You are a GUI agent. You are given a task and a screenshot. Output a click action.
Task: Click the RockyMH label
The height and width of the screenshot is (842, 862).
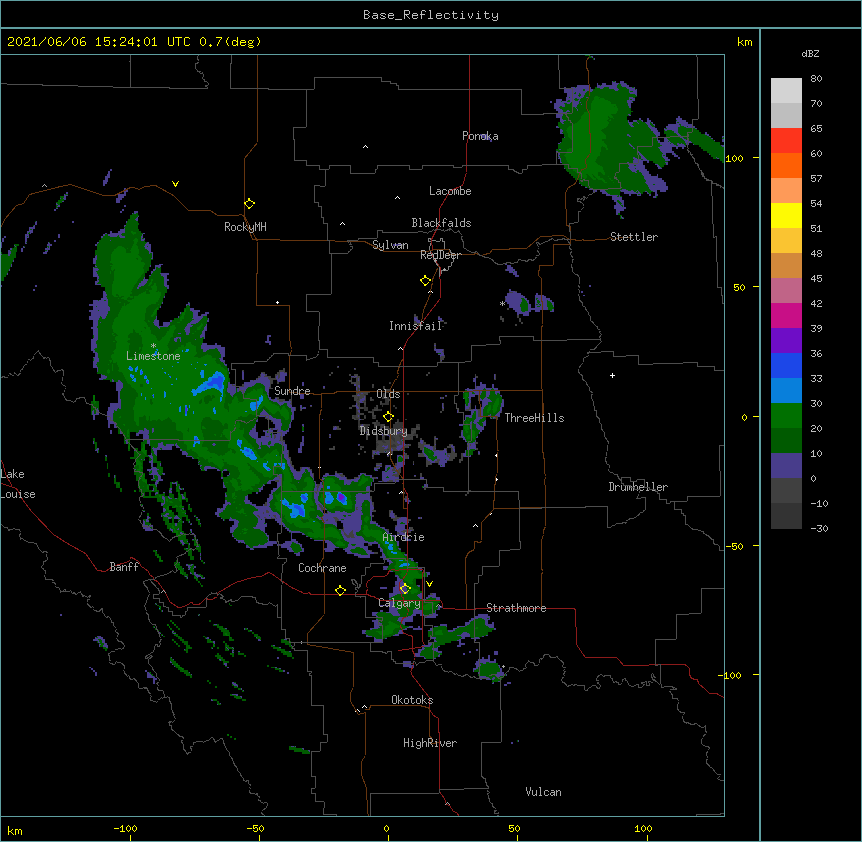pyautogui.click(x=245, y=227)
